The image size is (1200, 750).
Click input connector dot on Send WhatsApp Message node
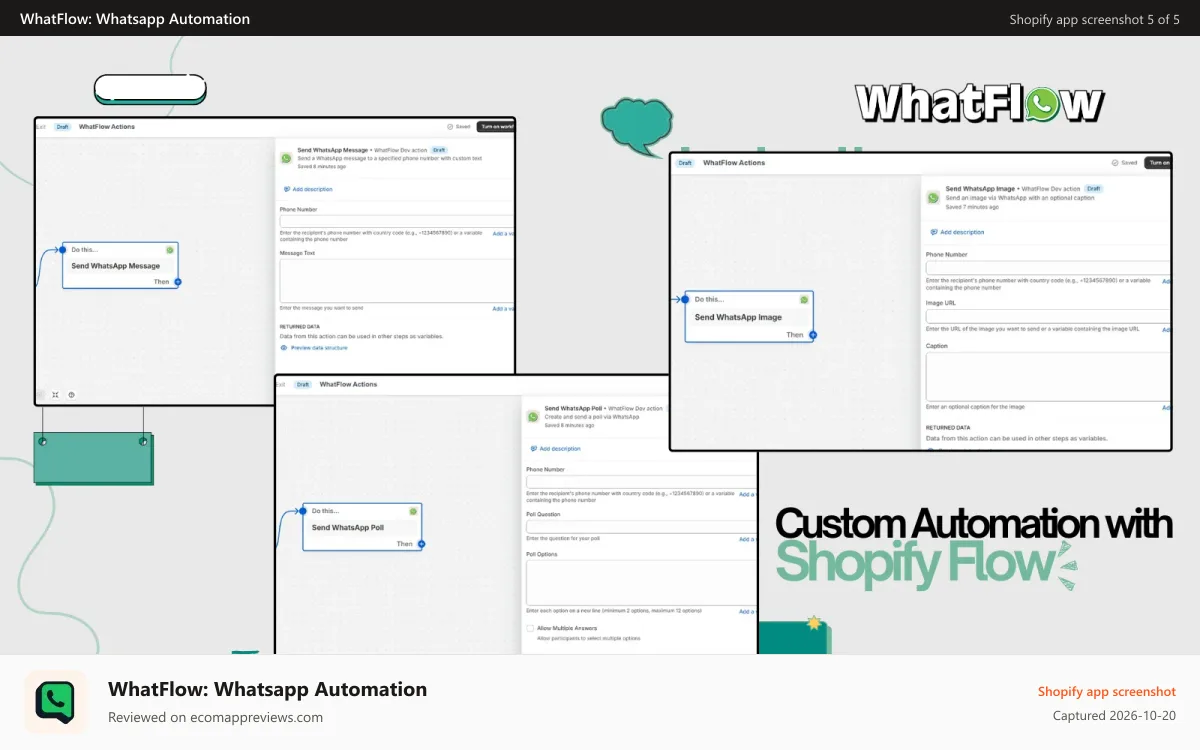point(62,249)
